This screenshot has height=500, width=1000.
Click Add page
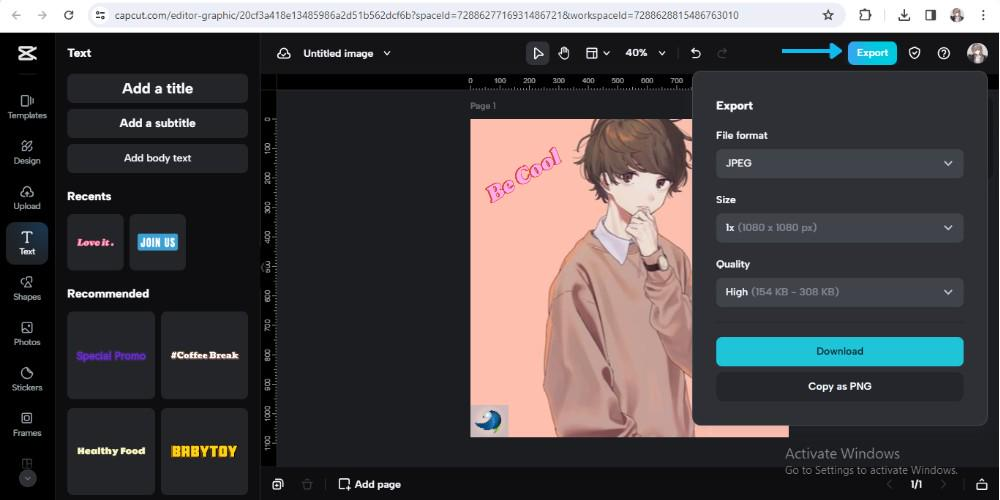370,485
